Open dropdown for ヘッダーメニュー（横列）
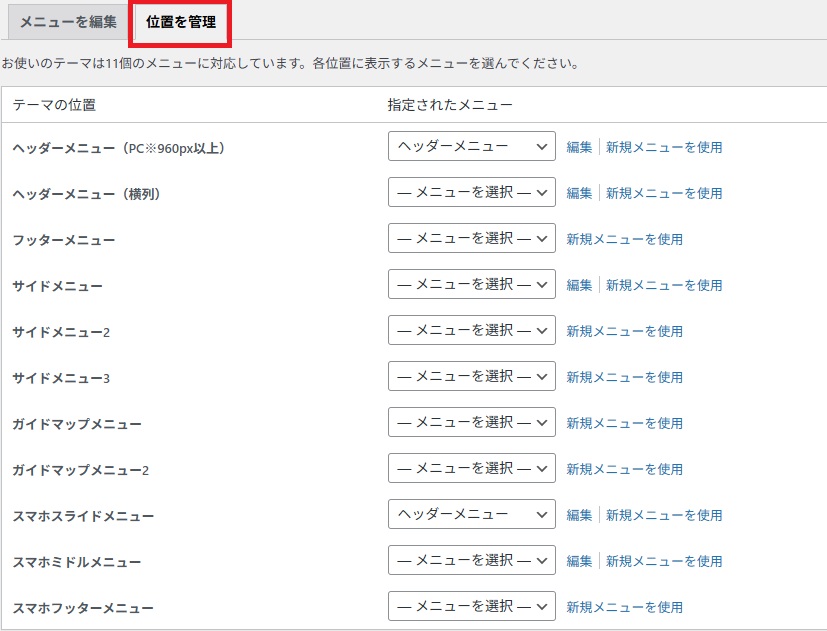Screen dimensions: 827x631 472,192
